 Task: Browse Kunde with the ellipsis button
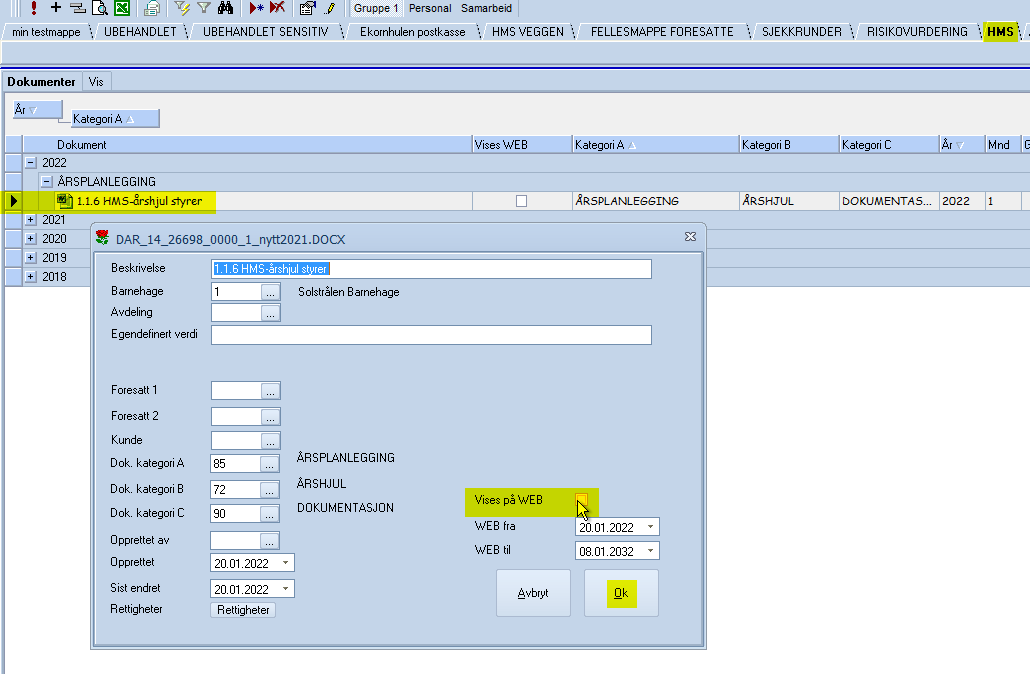[x=270, y=441]
